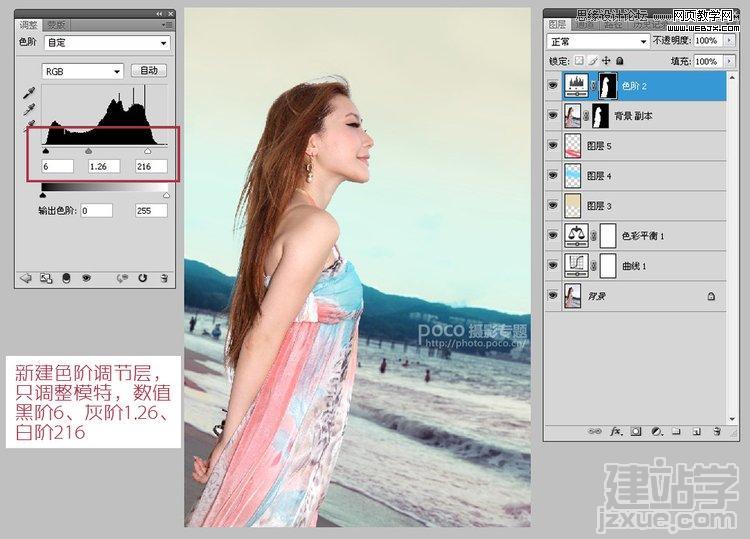The width and height of the screenshot is (750, 539).
Task: Click the clip-to-layer circle icon in Adjustments footer
Action: pyautogui.click(x=66, y=278)
